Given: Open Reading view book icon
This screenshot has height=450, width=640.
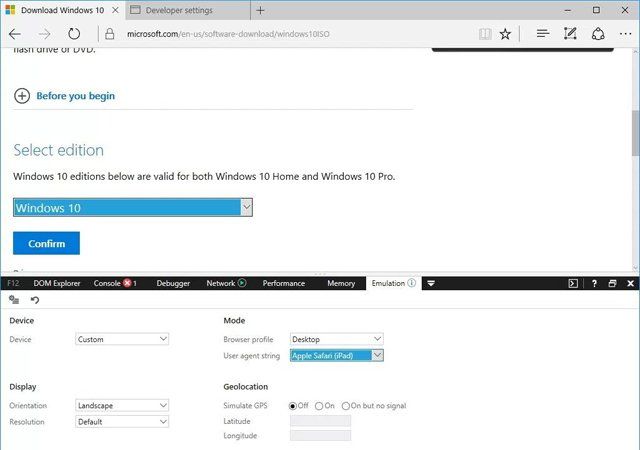Looking at the screenshot, I should coord(485,34).
